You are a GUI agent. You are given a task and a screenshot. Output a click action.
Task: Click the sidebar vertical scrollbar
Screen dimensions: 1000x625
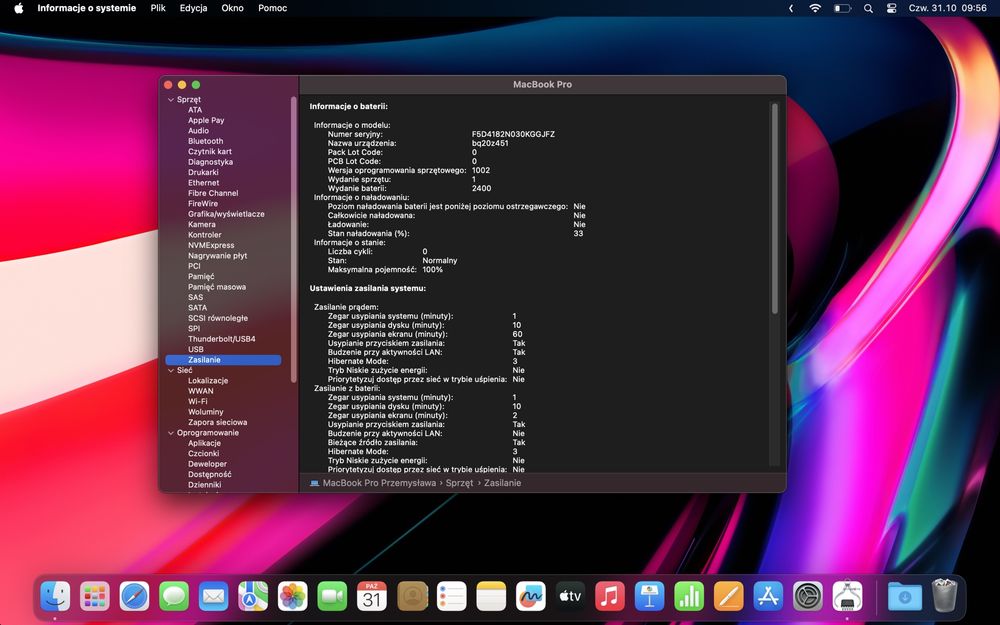293,239
